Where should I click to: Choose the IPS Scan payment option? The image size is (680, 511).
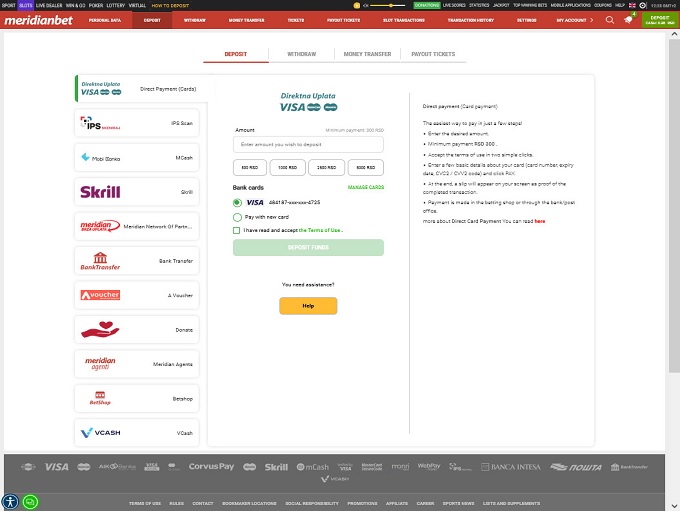(136, 123)
